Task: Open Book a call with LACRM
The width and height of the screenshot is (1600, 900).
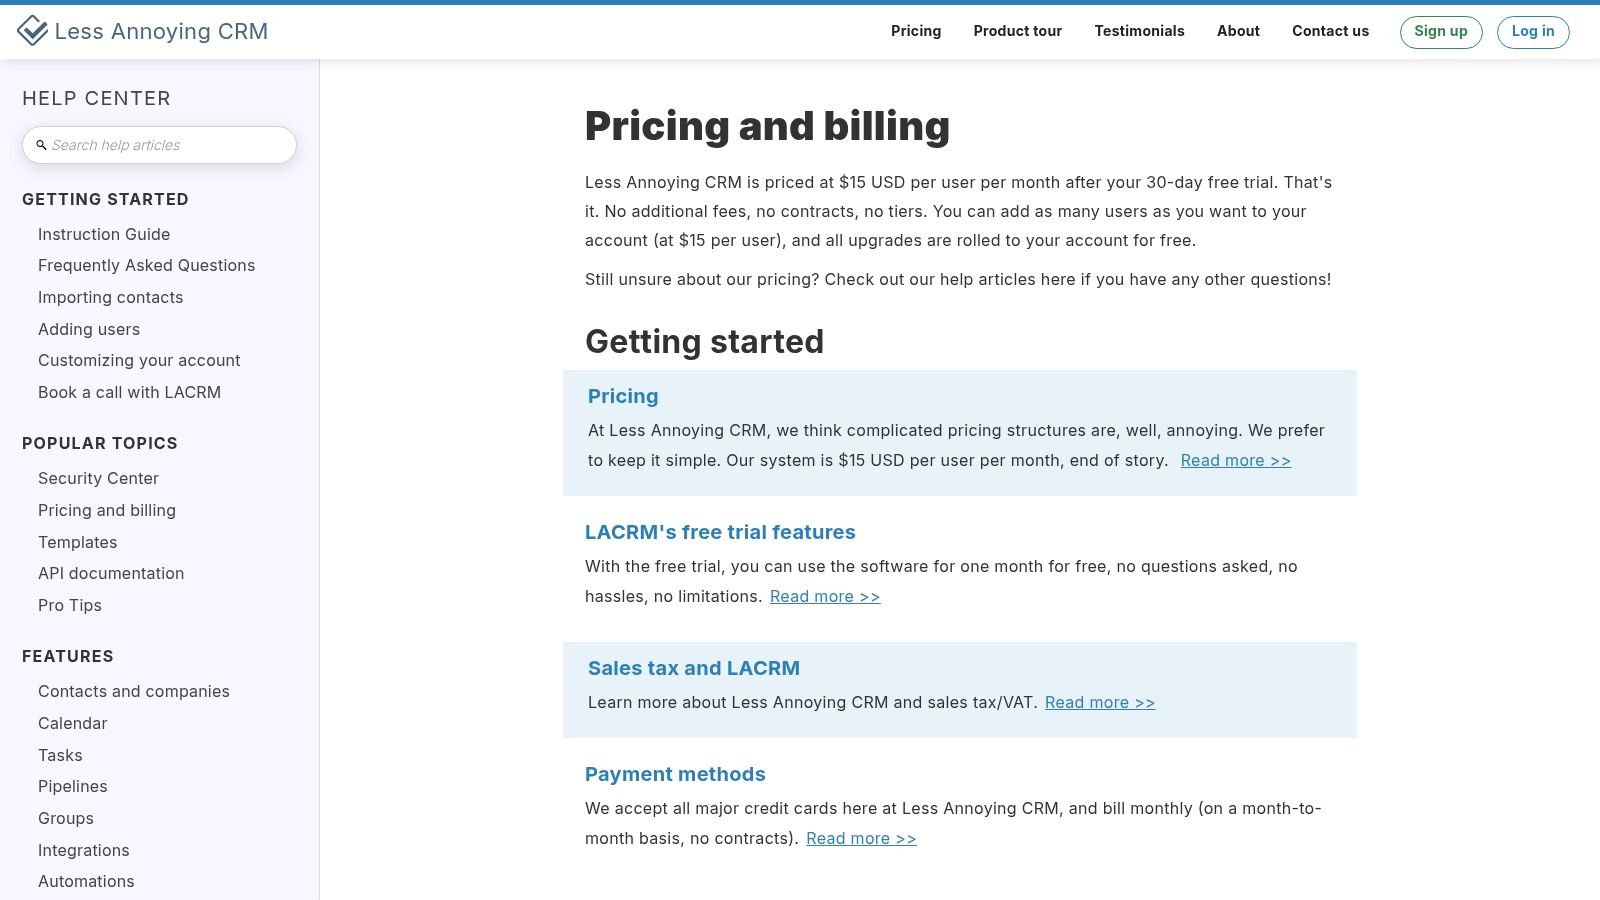Action: 129,392
